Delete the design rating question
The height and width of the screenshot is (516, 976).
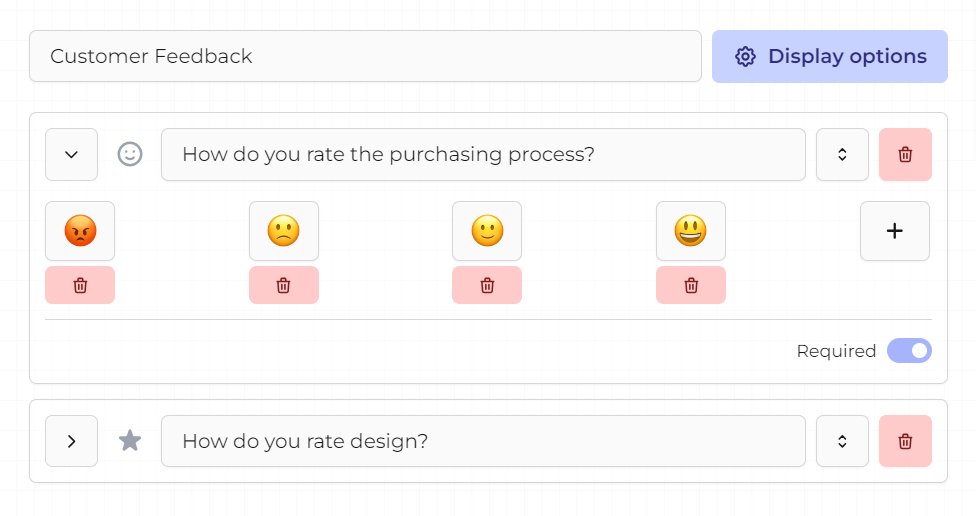(905, 441)
